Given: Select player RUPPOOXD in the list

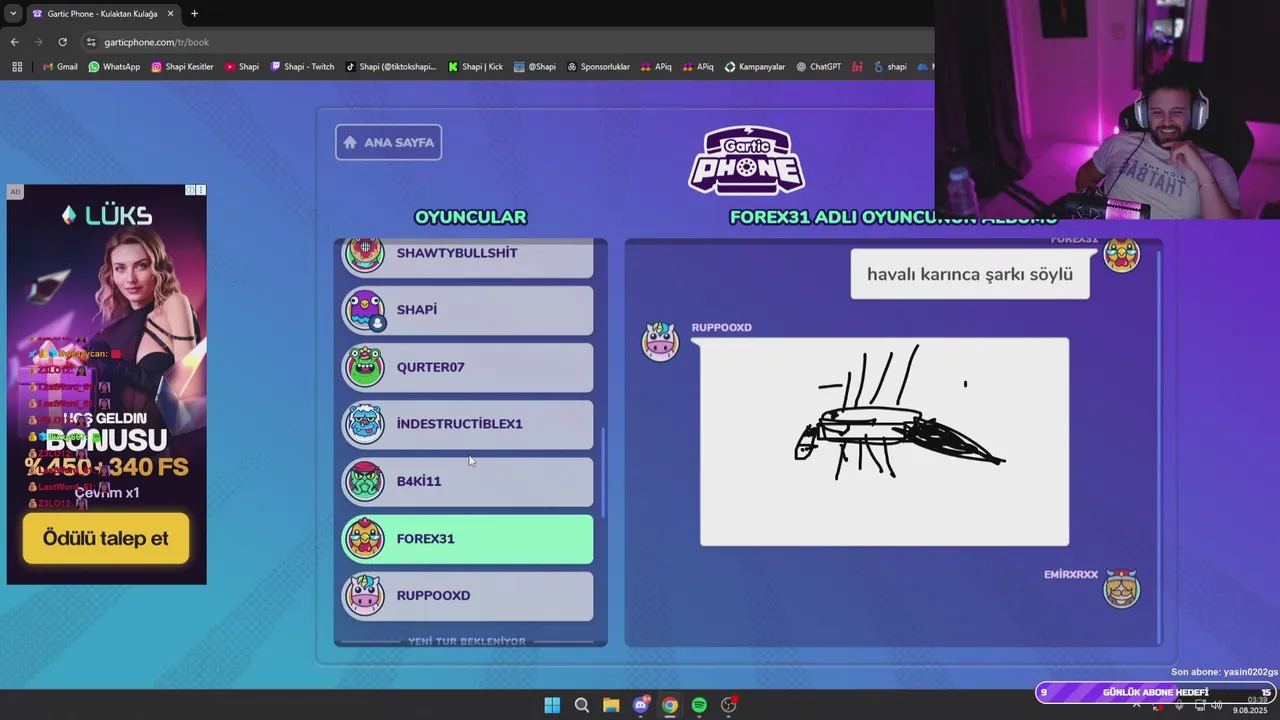Looking at the screenshot, I should point(468,595).
